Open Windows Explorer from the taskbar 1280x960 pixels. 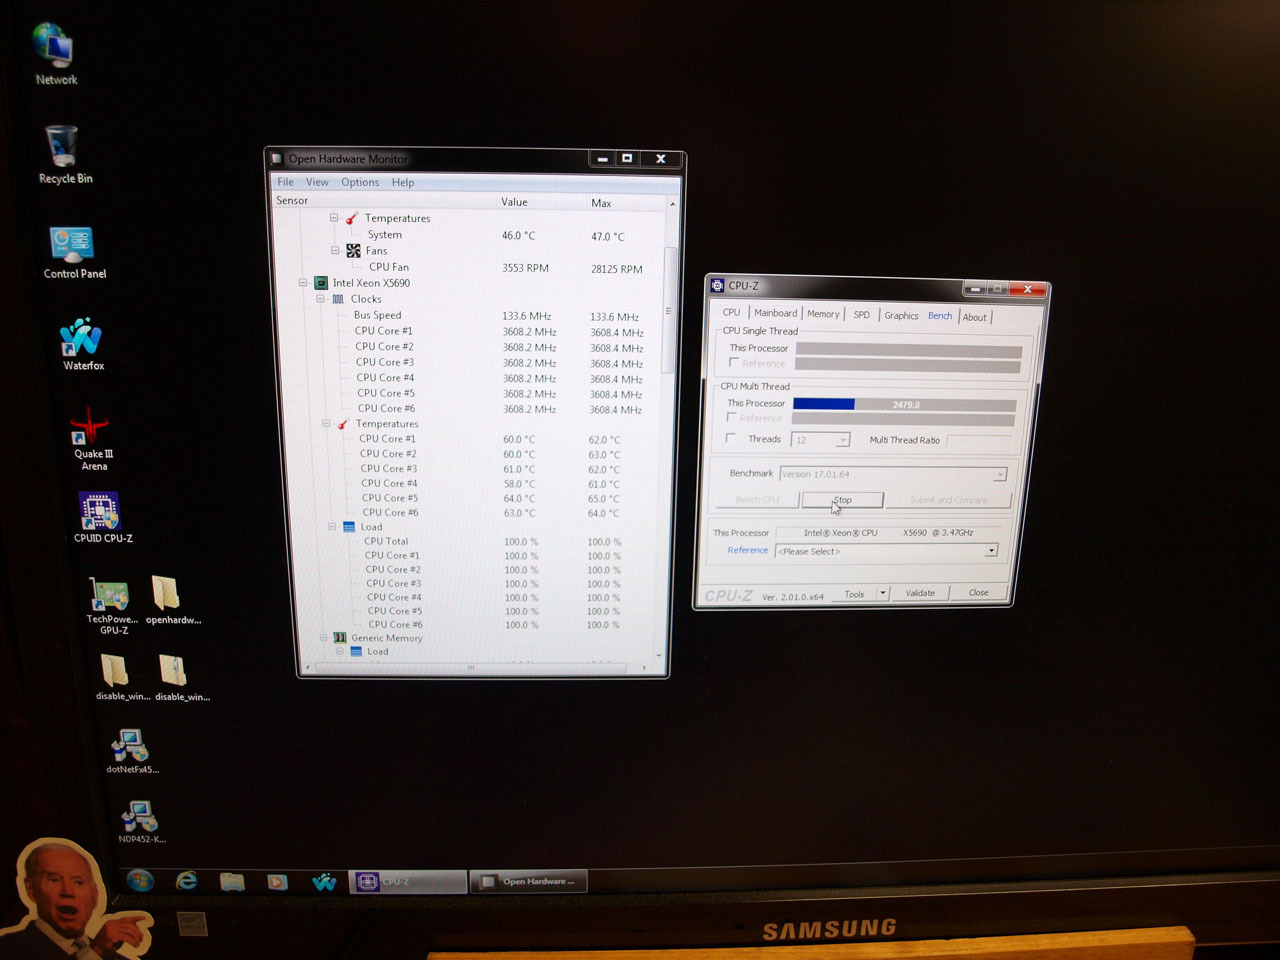tap(232, 881)
